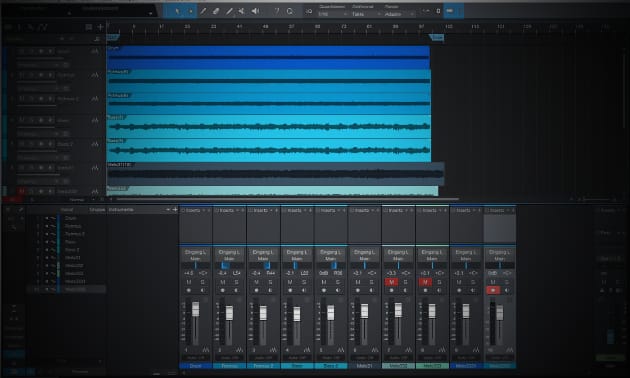Open Inserts dropdown arrow on Melo223 channel

[440, 210]
